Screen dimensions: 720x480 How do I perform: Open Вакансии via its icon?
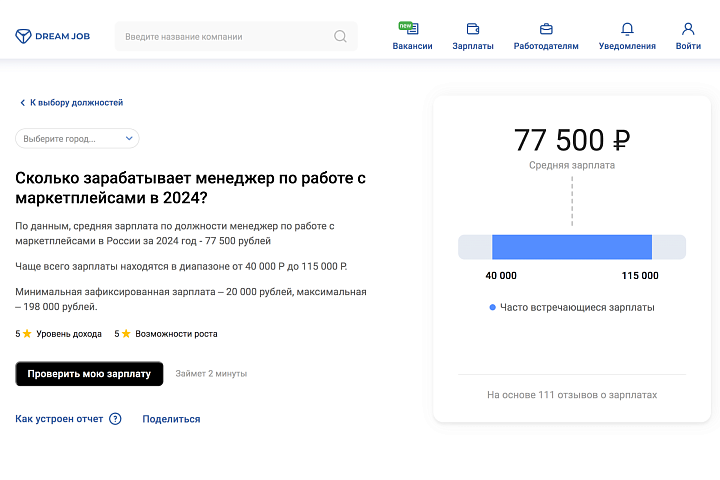(411, 28)
